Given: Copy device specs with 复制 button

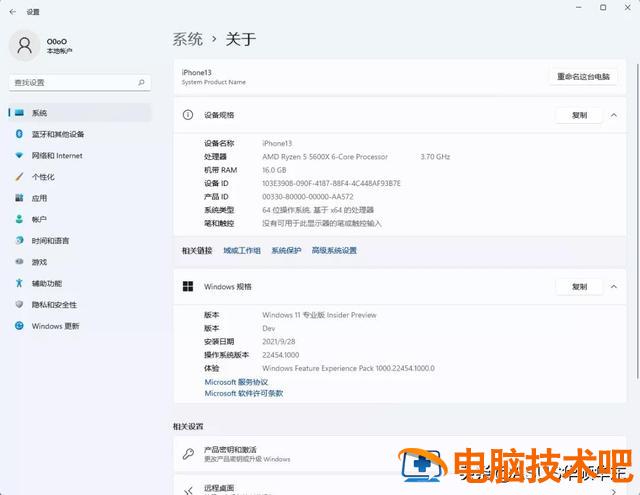Looking at the screenshot, I should tap(579, 115).
